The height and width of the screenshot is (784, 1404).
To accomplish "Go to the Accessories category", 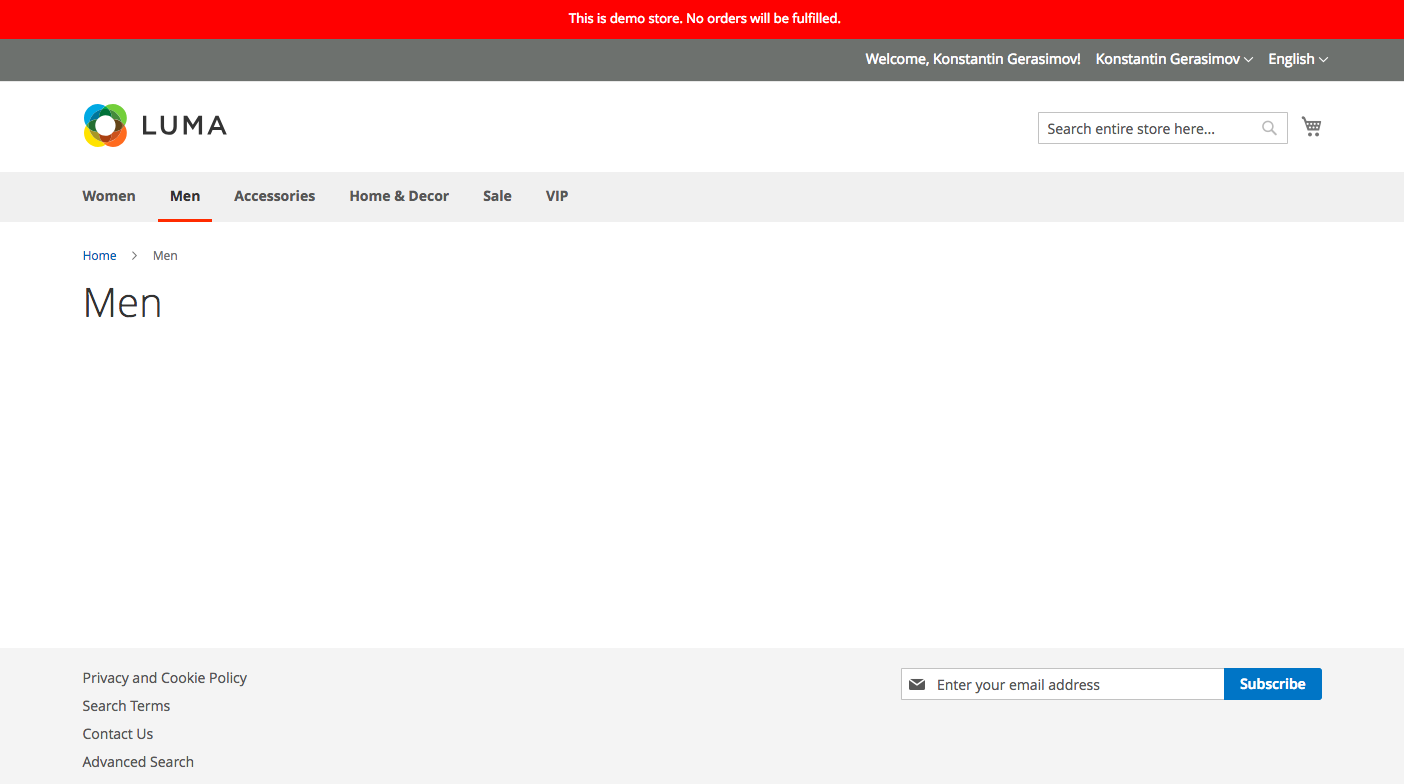I will tap(274, 196).
